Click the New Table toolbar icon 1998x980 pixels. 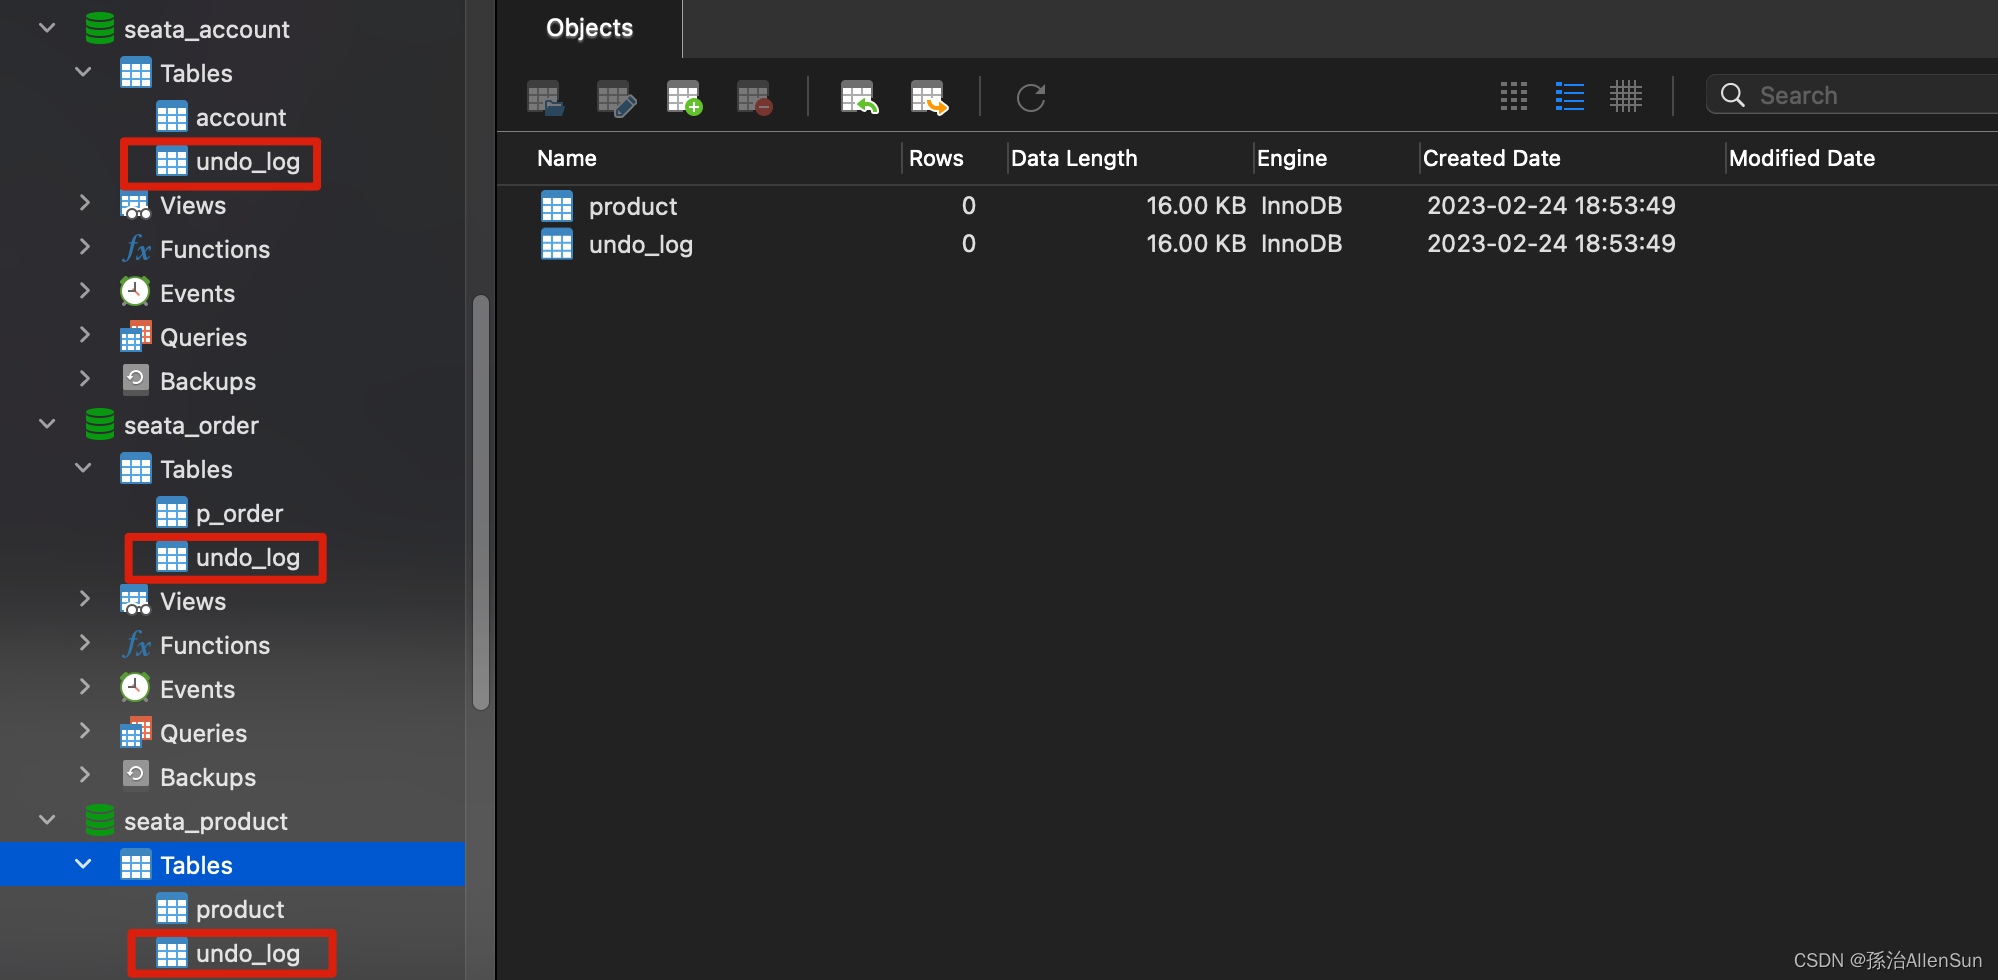685,98
